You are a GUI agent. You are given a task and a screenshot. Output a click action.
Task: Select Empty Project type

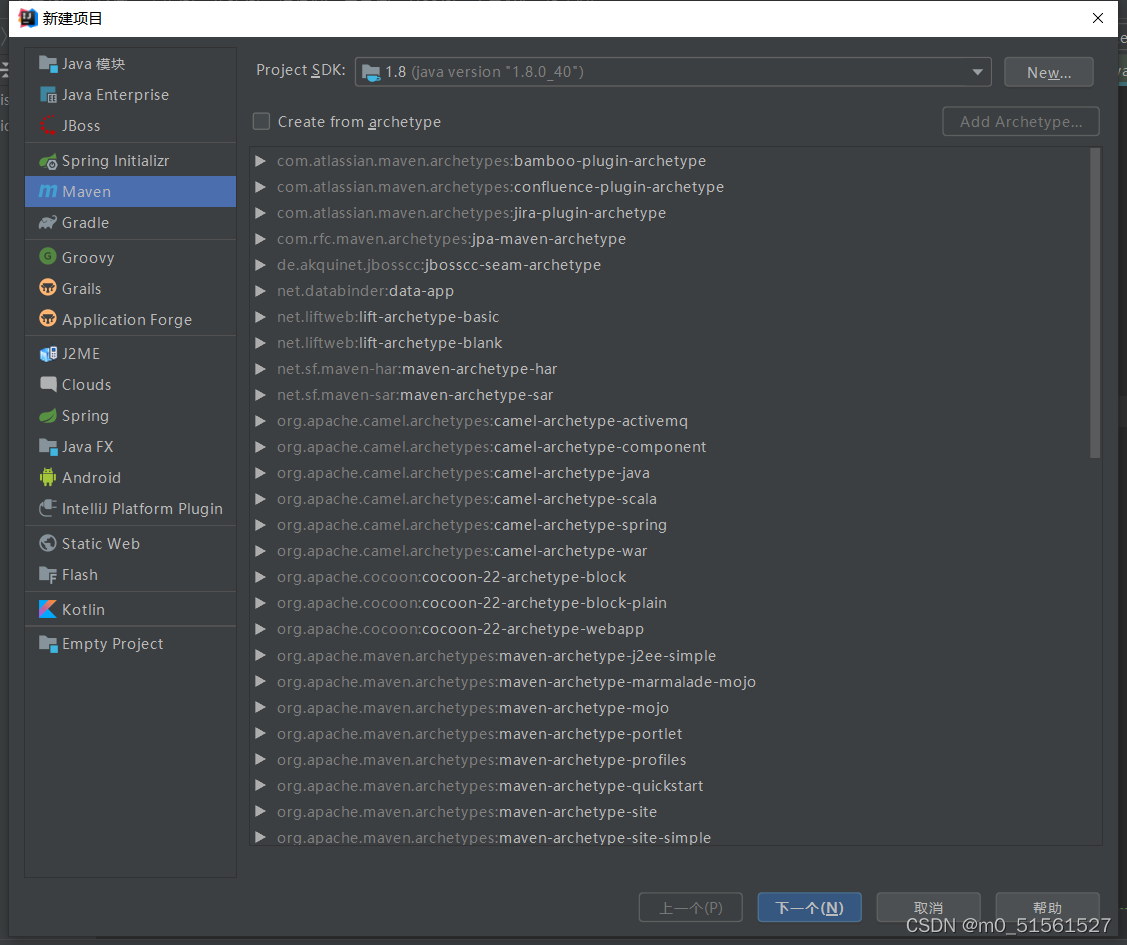coord(130,644)
